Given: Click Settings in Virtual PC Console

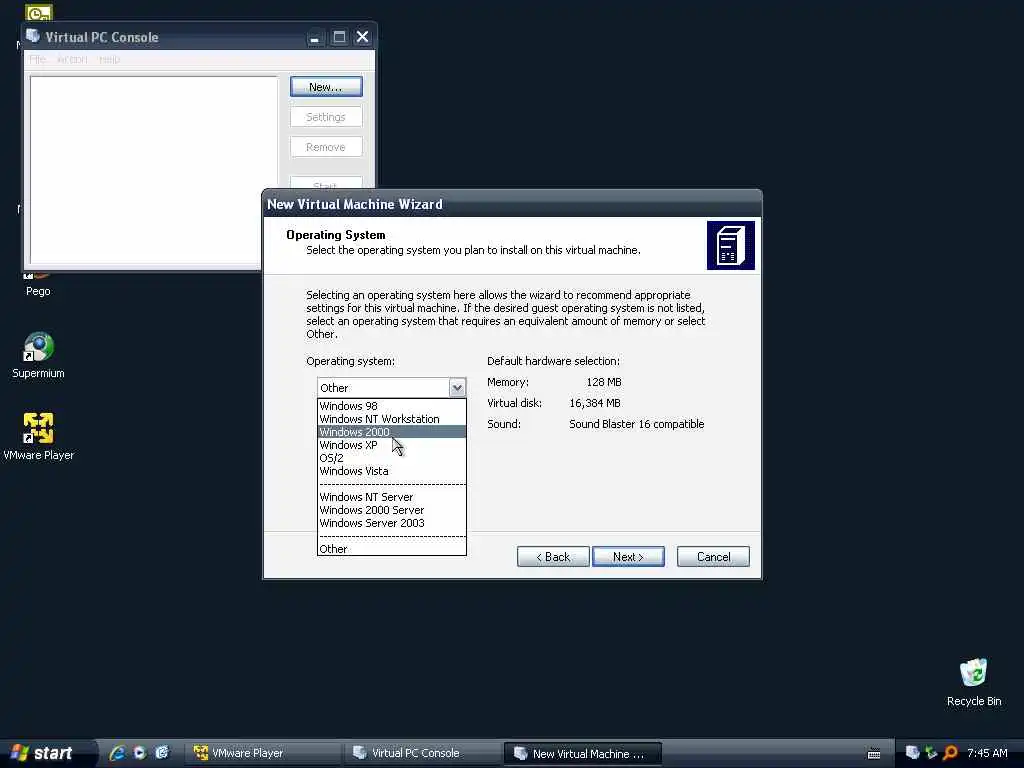Looking at the screenshot, I should click(326, 117).
